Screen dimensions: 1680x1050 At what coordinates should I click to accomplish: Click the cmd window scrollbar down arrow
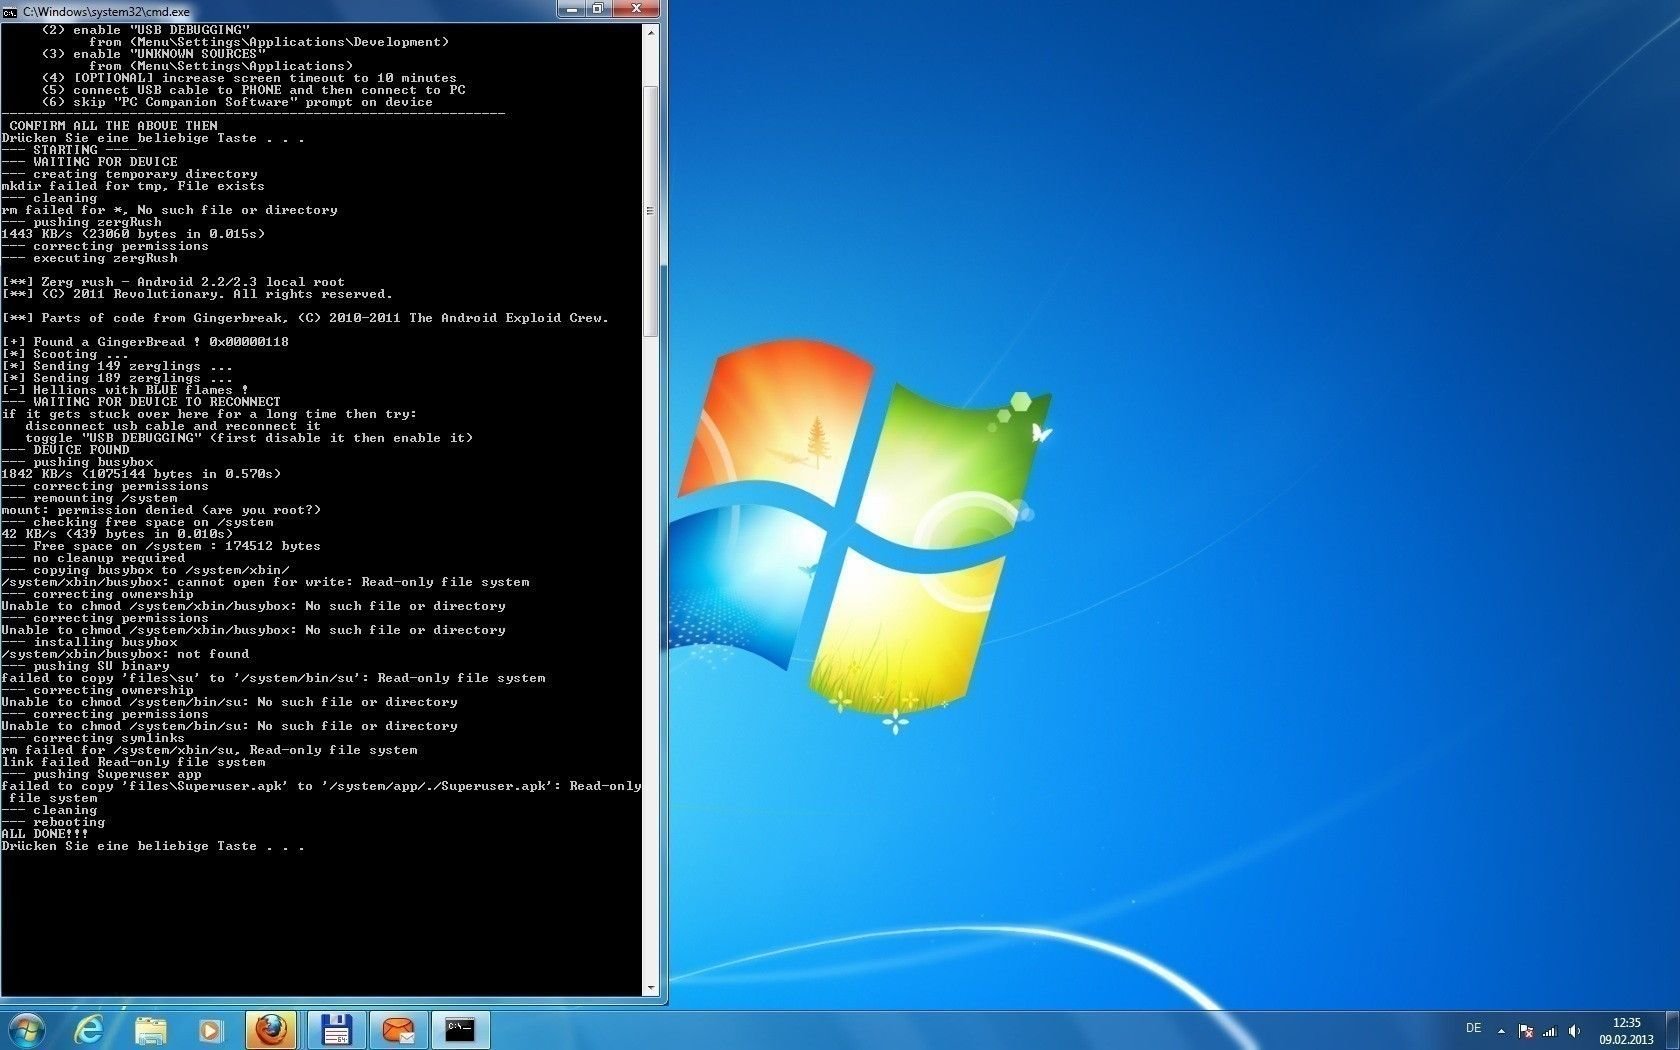click(651, 988)
